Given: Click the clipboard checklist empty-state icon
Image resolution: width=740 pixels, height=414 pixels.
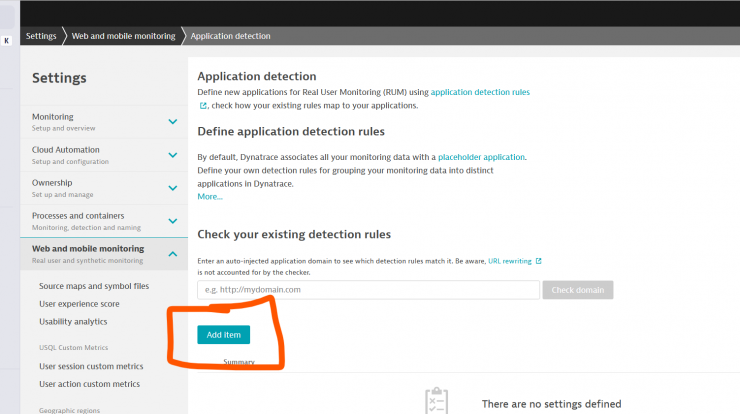Looking at the screenshot, I should point(437,400).
